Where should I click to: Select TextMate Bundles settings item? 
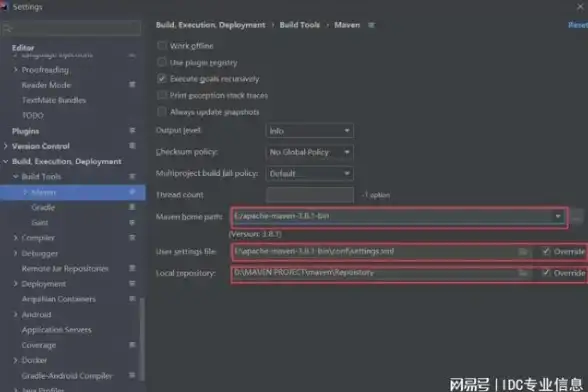(x=54, y=100)
